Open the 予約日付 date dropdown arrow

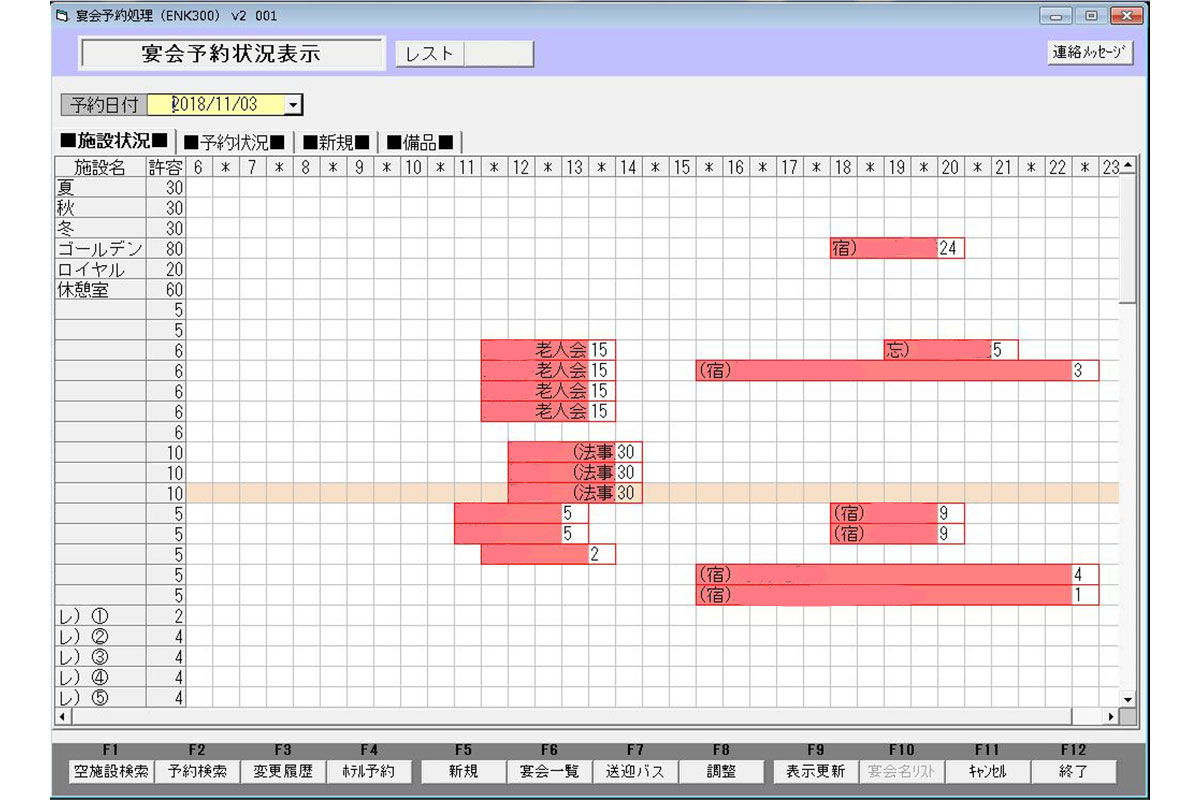292,104
